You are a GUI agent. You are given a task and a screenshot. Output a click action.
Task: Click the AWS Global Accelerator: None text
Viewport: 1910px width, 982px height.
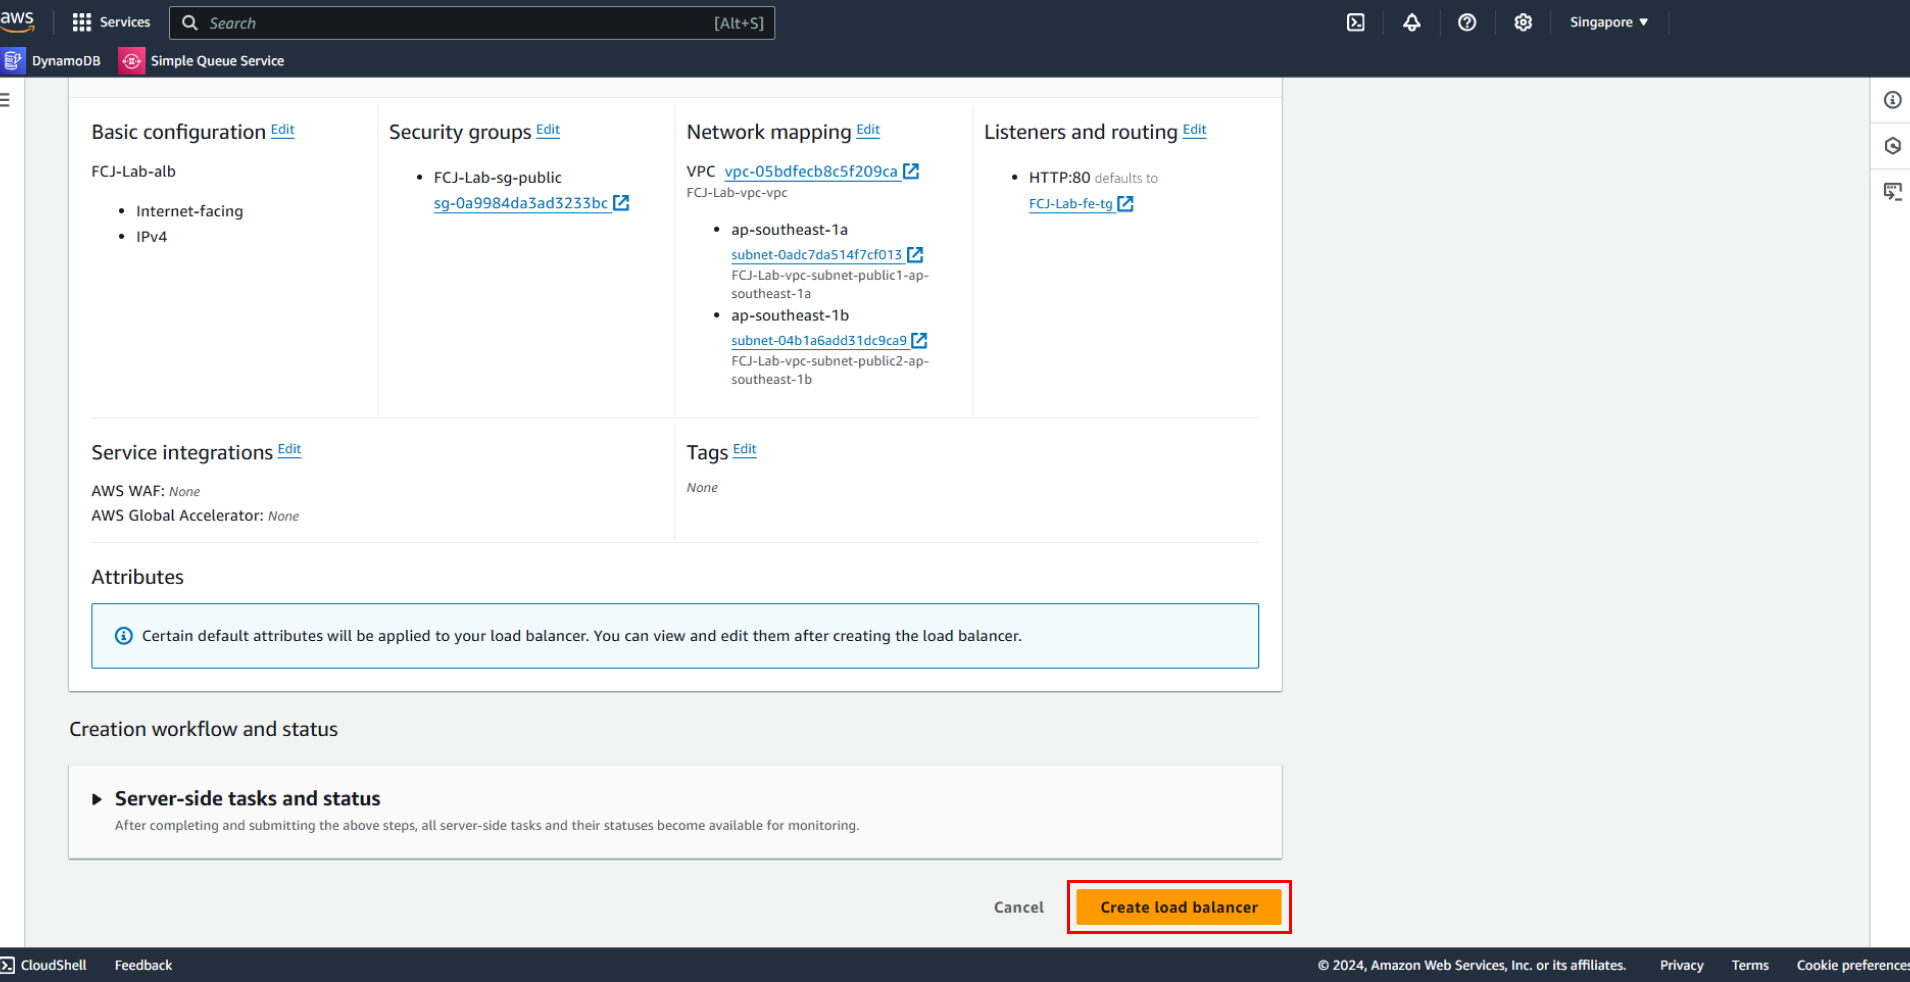tap(195, 516)
